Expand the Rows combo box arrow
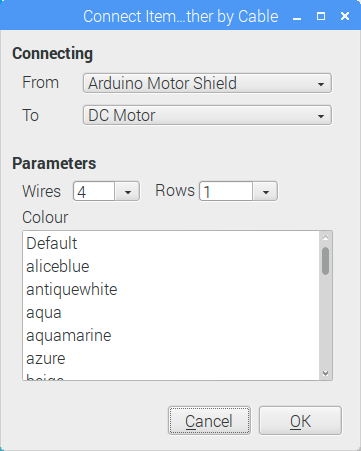Viewport: 361px width, 451px height. pos(265,191)
